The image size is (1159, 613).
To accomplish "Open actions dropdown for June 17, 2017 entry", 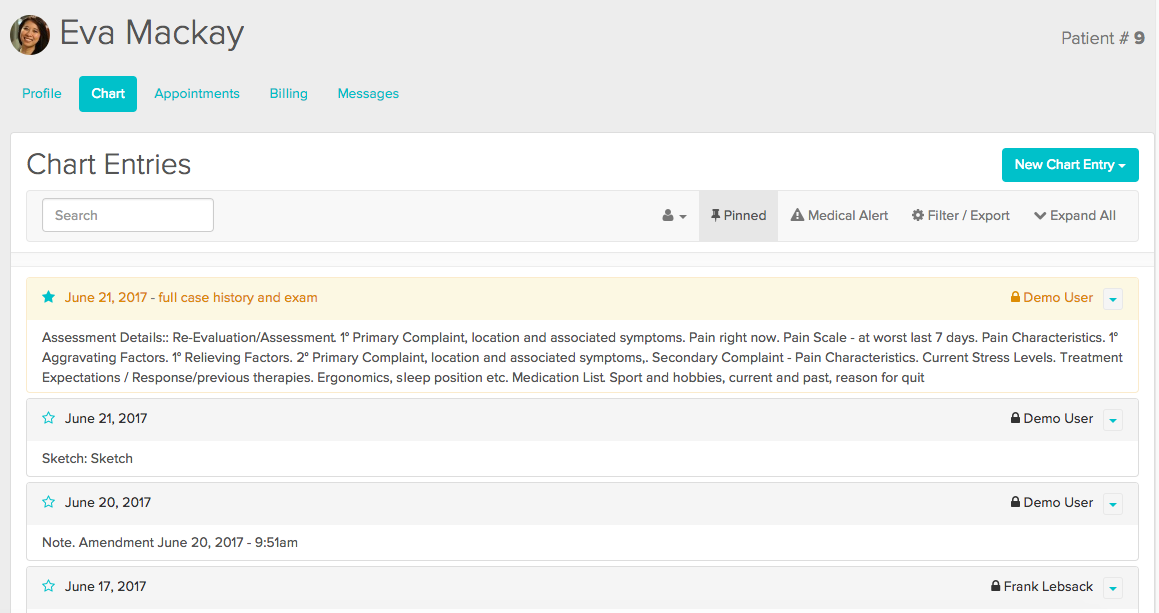I will tap(1112, 588).
